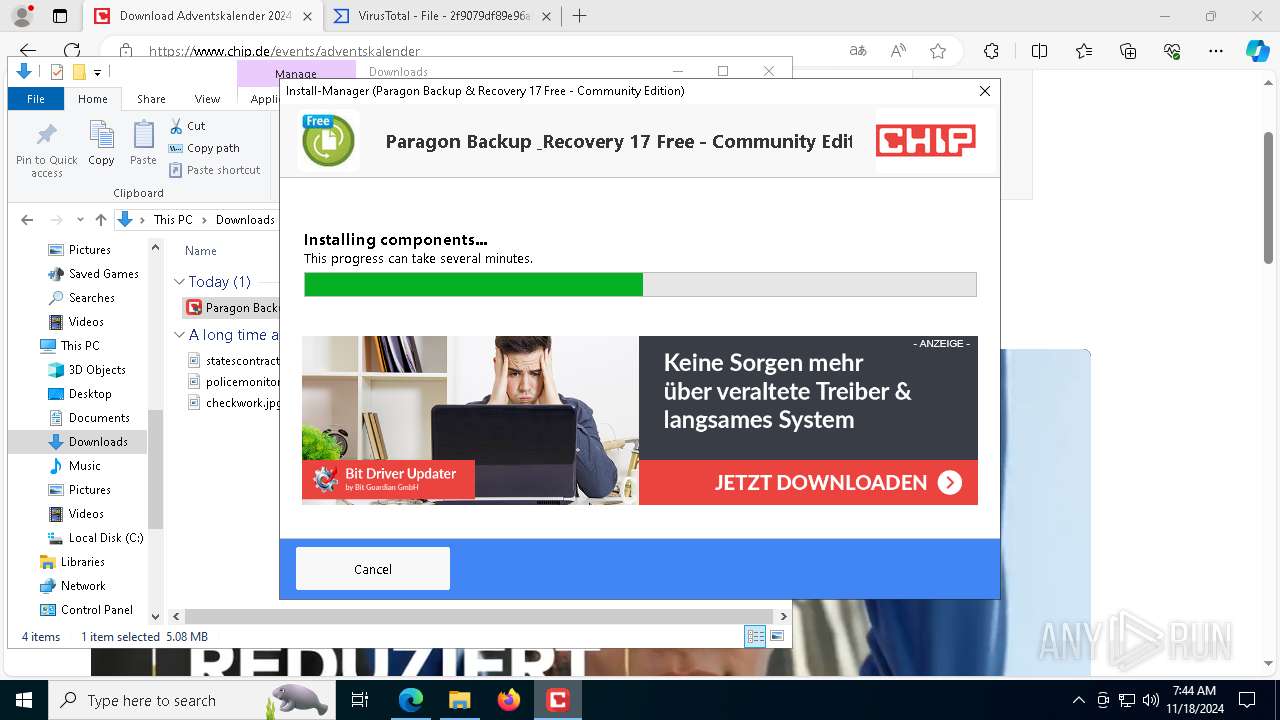Open Edge split screen icon
Image resolution: width=1280 pixels, height=720 pixels.
pyautogui.click(x=1039, y=51)
